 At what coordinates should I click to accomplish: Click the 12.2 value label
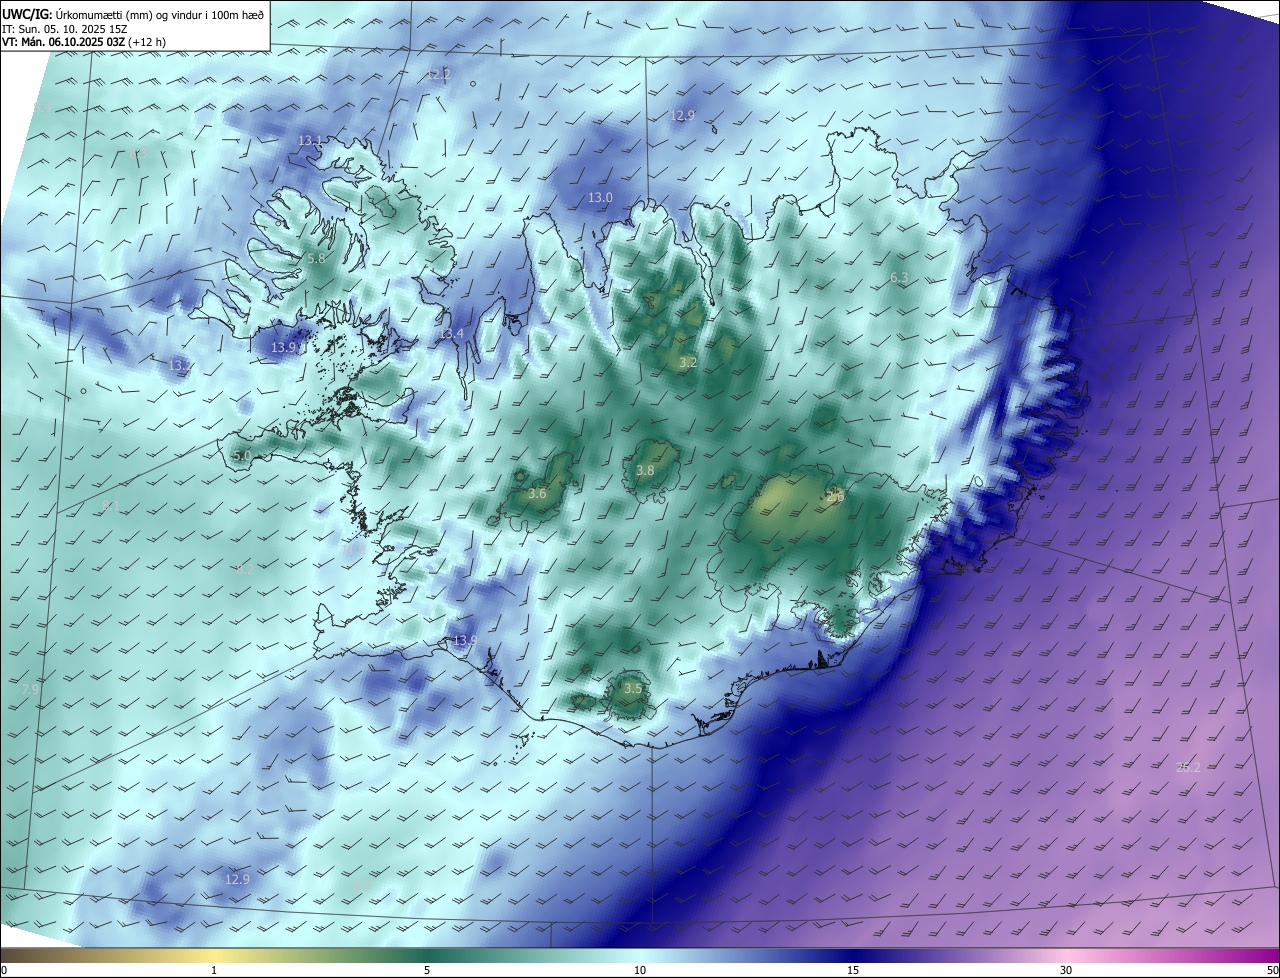(x=439, y=74)
